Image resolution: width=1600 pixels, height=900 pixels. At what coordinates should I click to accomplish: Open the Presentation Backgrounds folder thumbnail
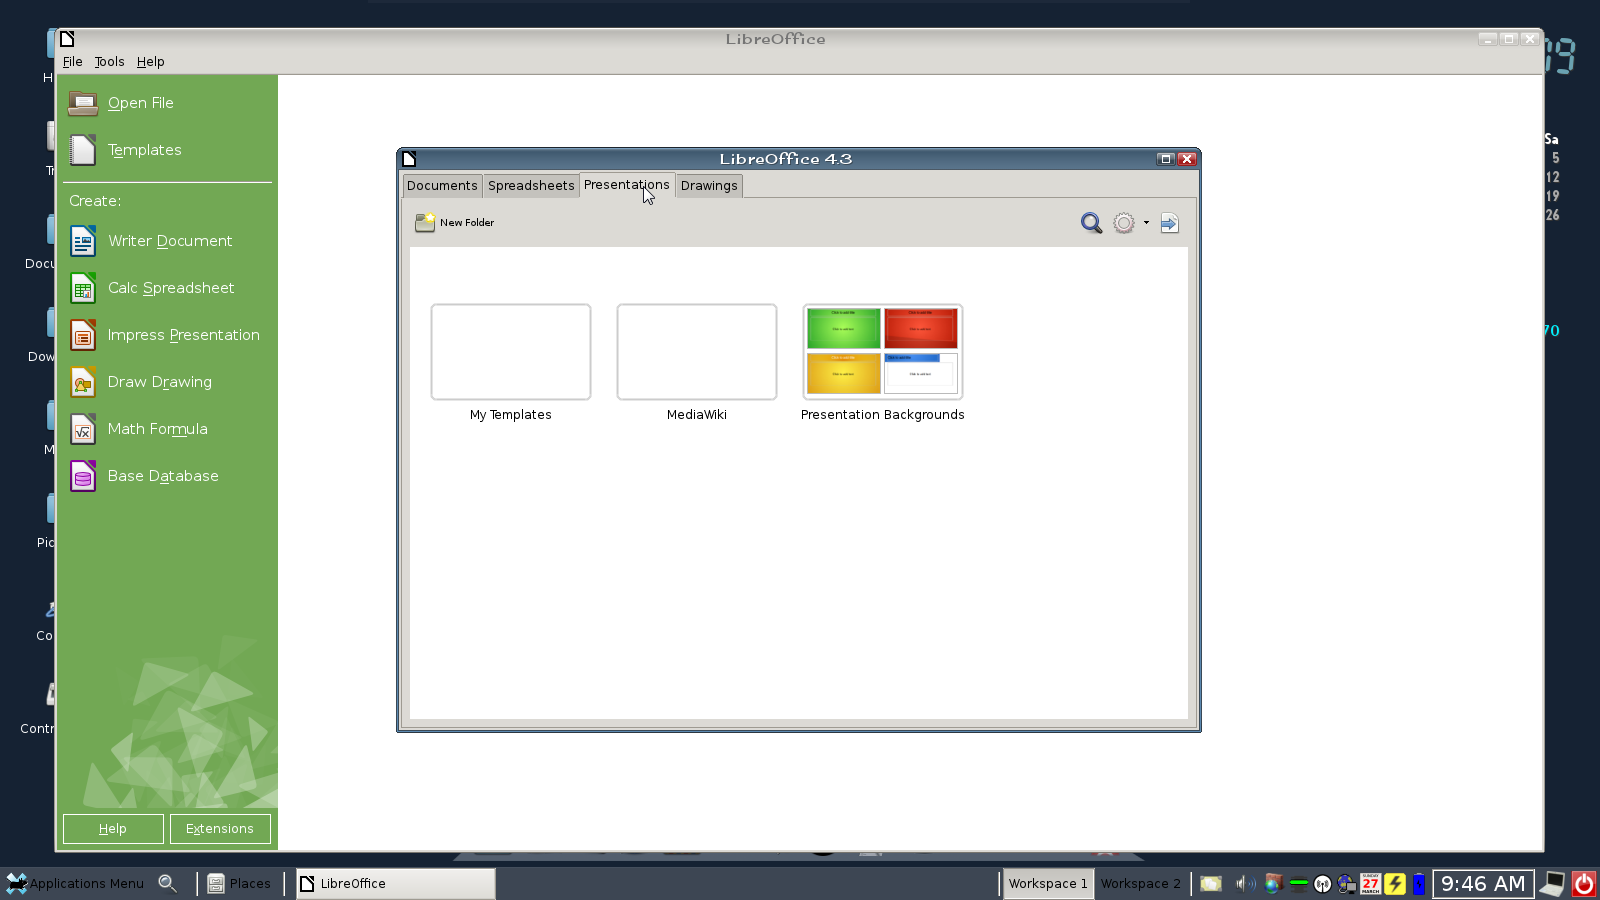point(883,352)
